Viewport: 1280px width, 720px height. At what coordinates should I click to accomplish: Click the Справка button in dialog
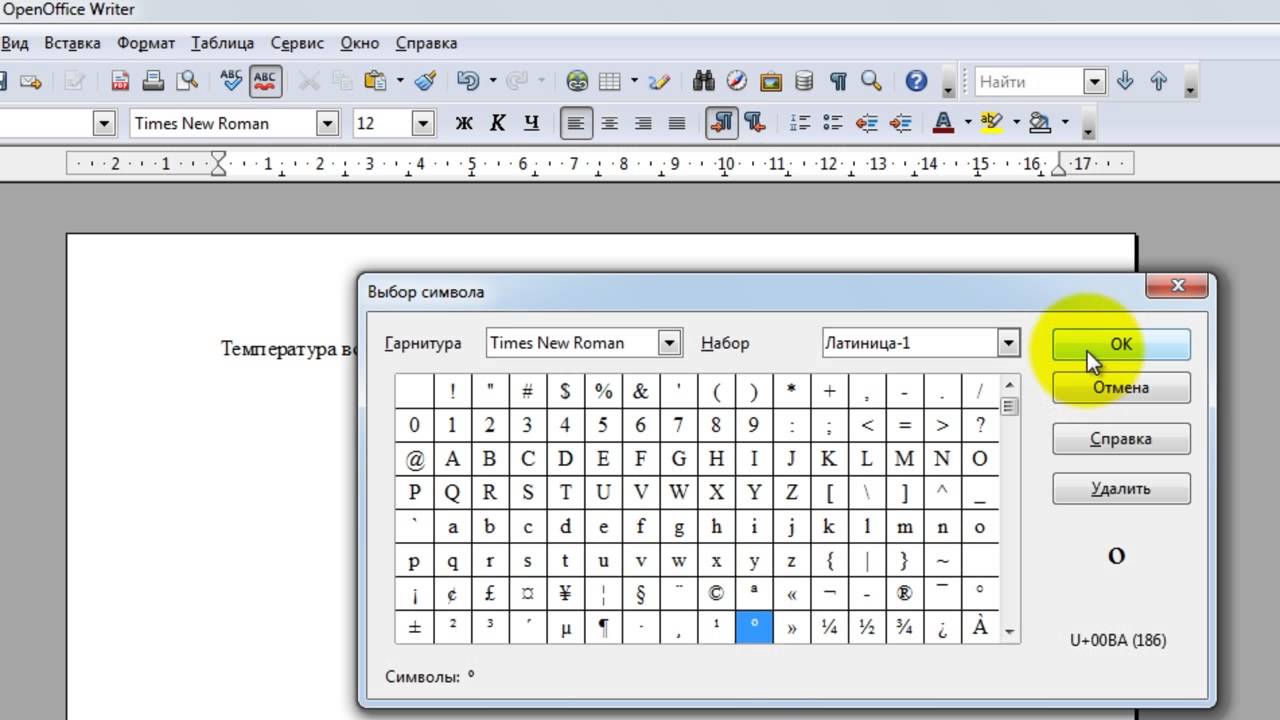1121,438
